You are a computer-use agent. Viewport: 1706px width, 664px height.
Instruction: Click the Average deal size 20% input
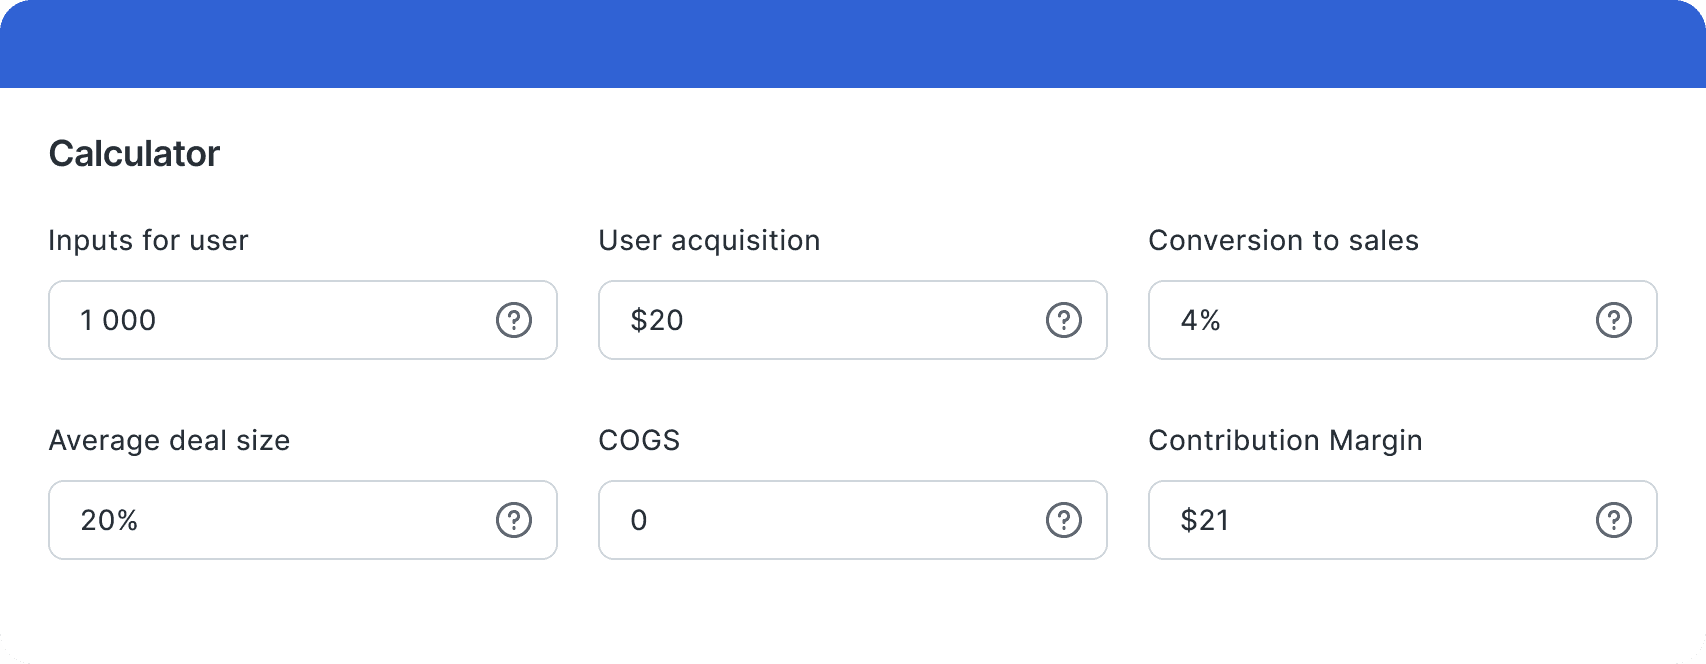[x=270, y=520]
